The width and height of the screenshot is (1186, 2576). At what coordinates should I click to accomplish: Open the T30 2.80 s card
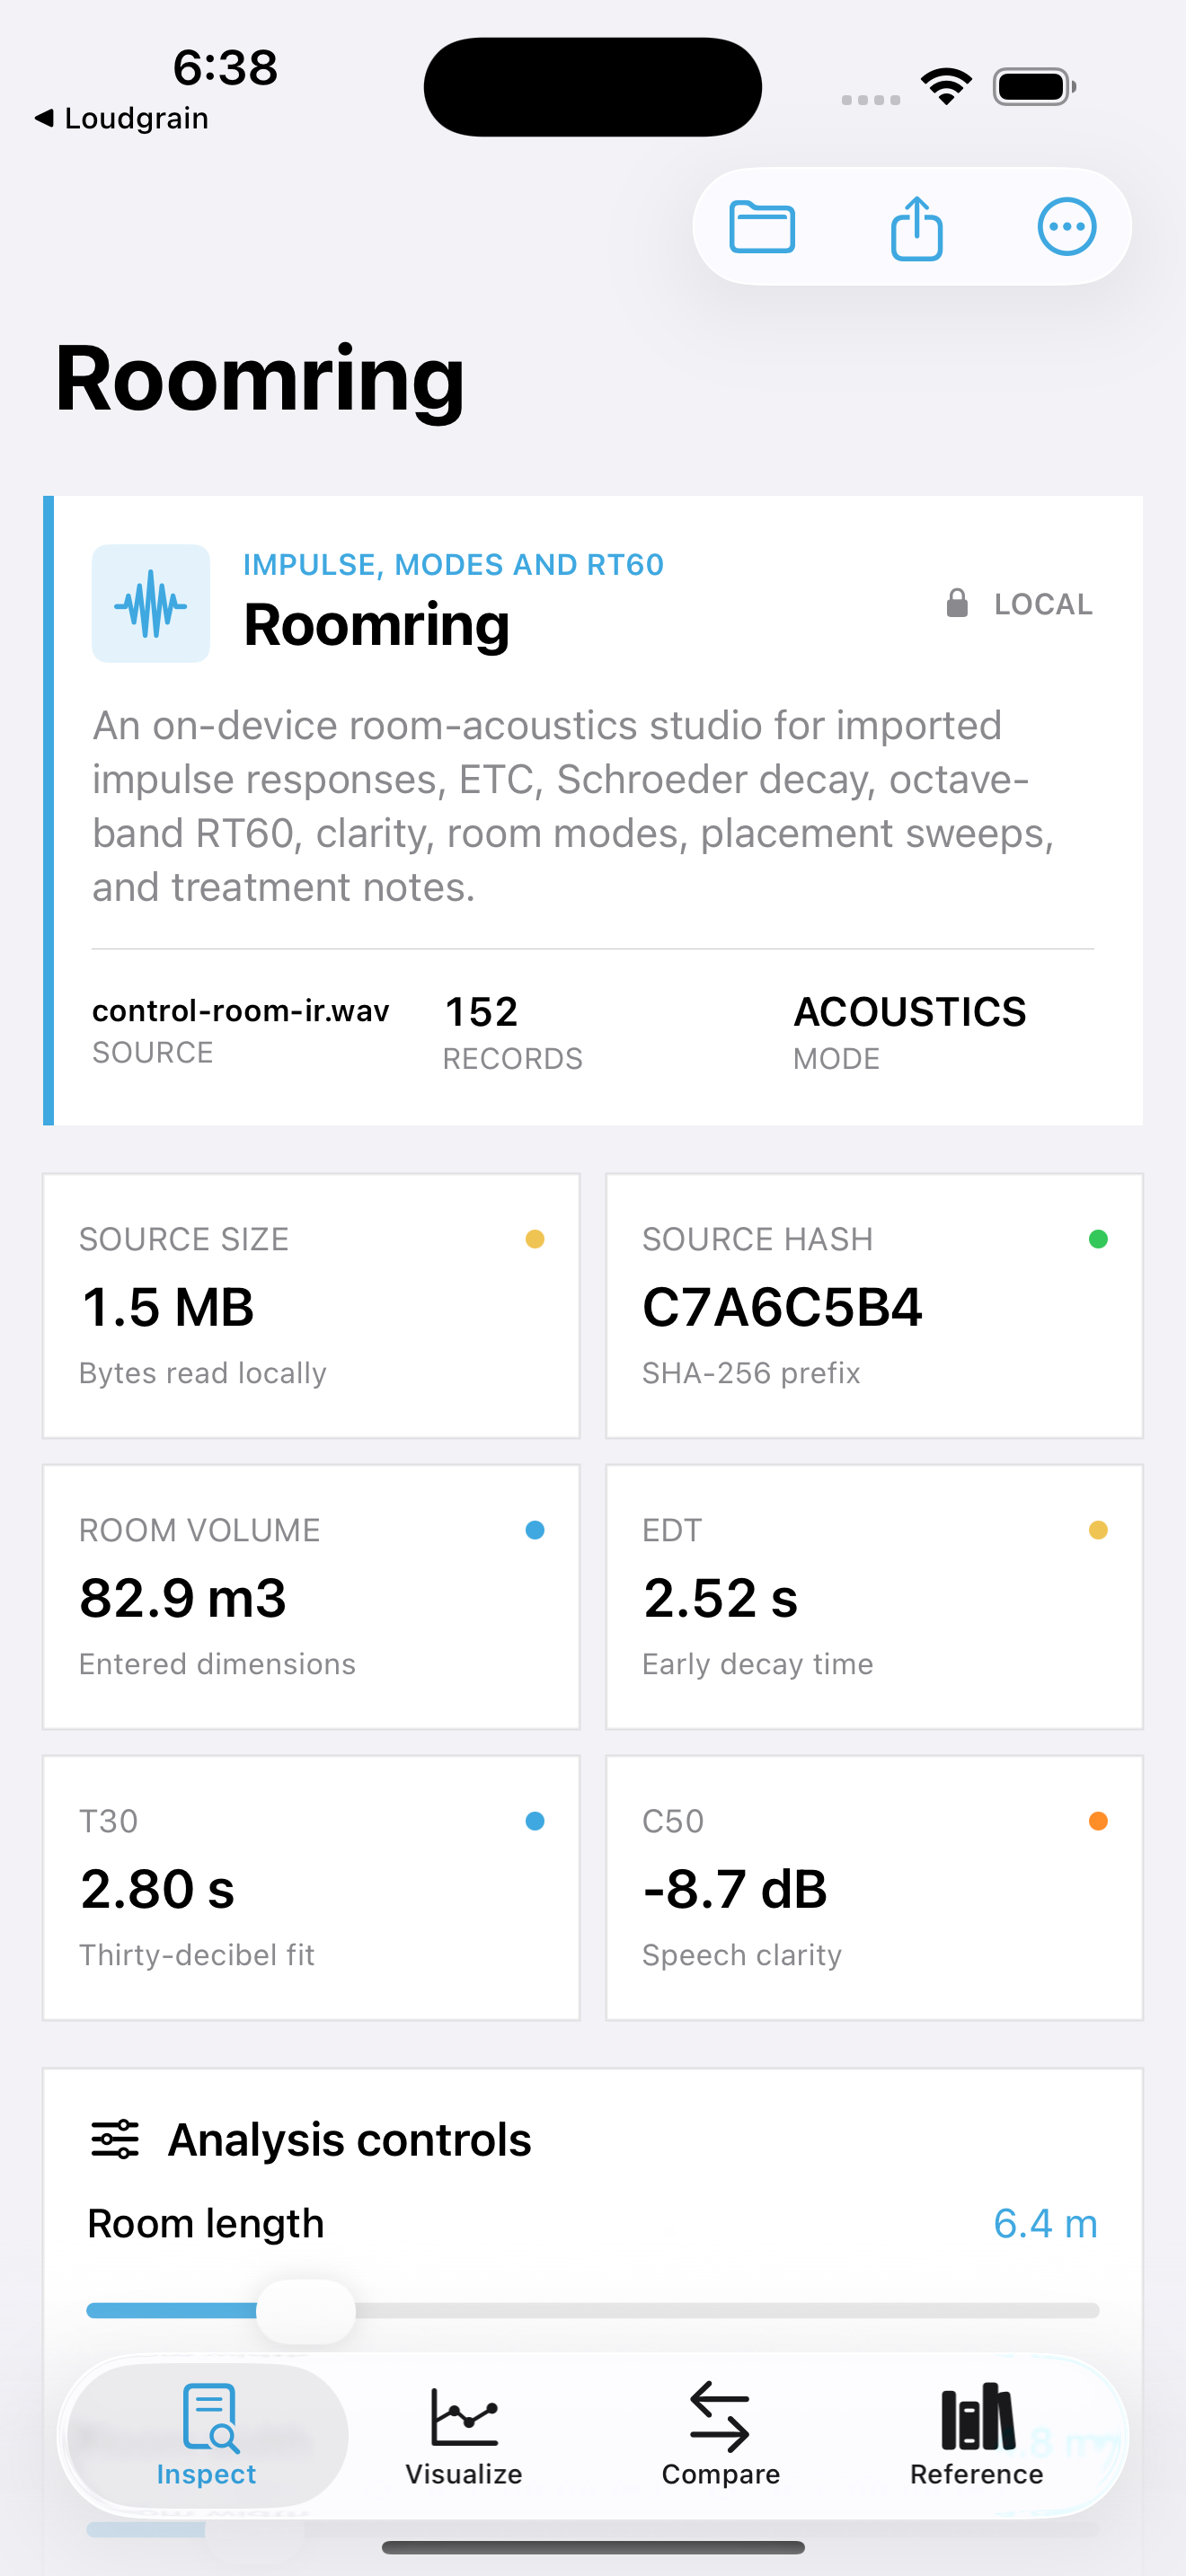pyautogui.click(x=311, y=1888)
